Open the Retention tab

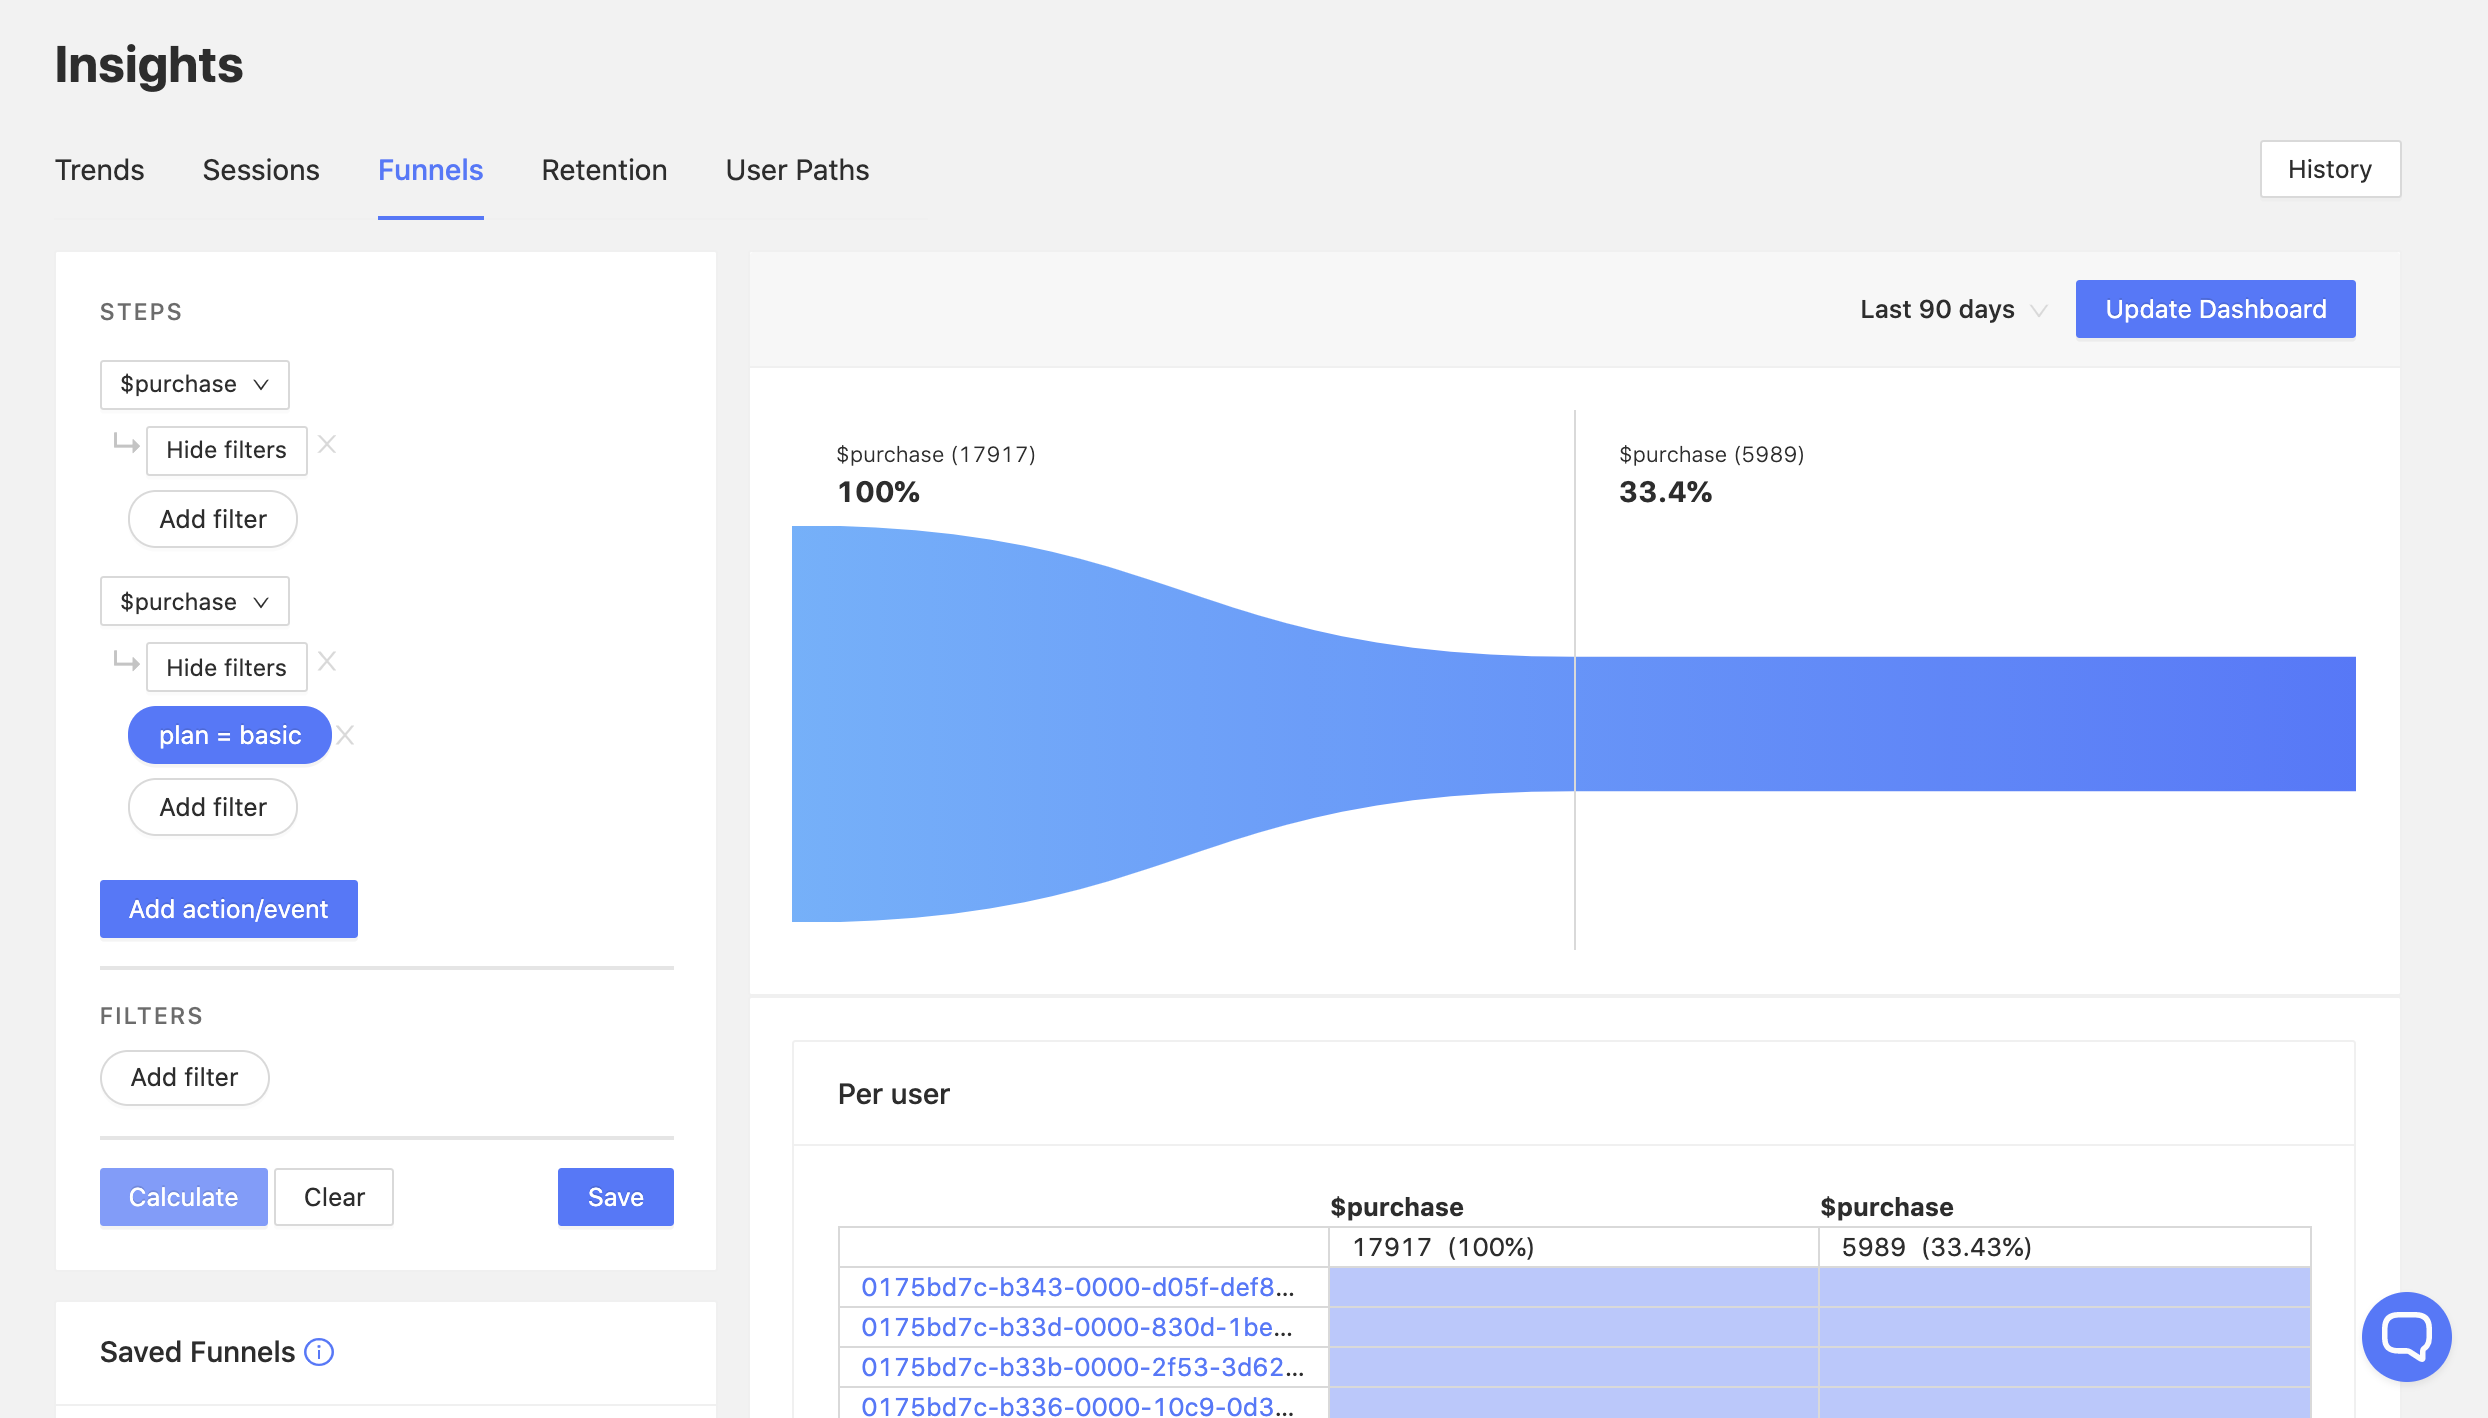click(604, 170)
